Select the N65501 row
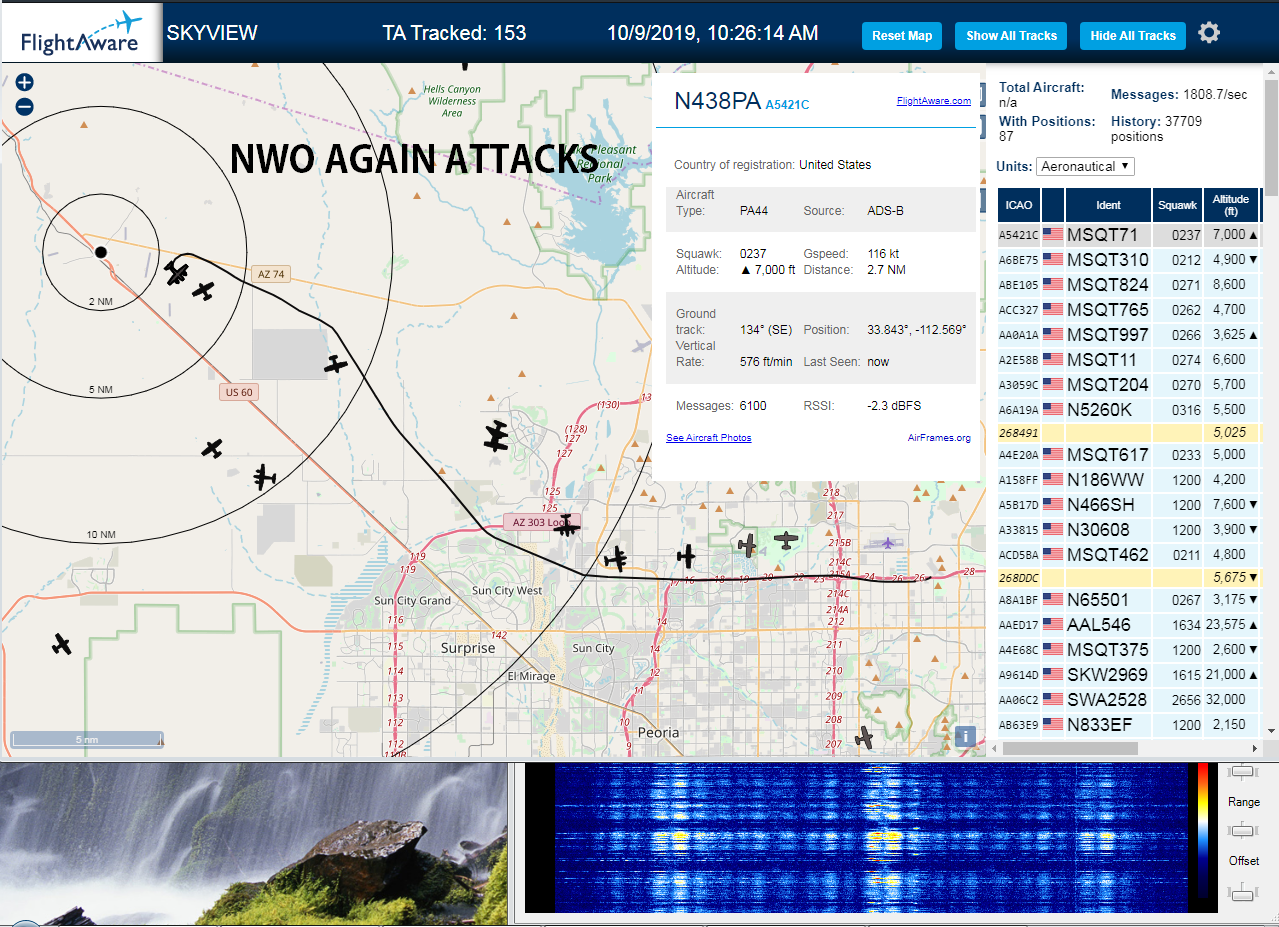The image size is (1279, 927). coord(1128,600)
